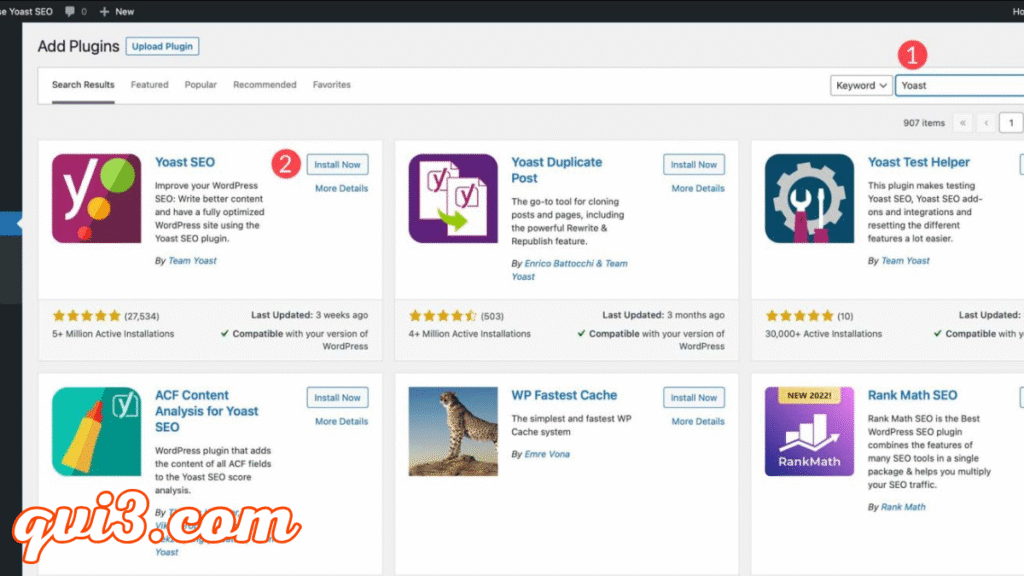The width and height of the screenshot is (1024, 576).
Task: Click the Yoast Test Helper star rating
Action: [x=799, y=316]
